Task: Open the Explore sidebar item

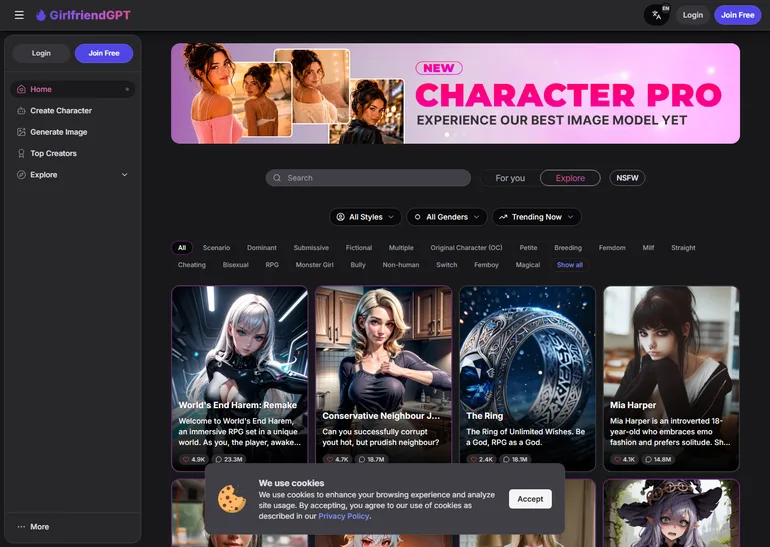Action: click(x=73, y=175)
